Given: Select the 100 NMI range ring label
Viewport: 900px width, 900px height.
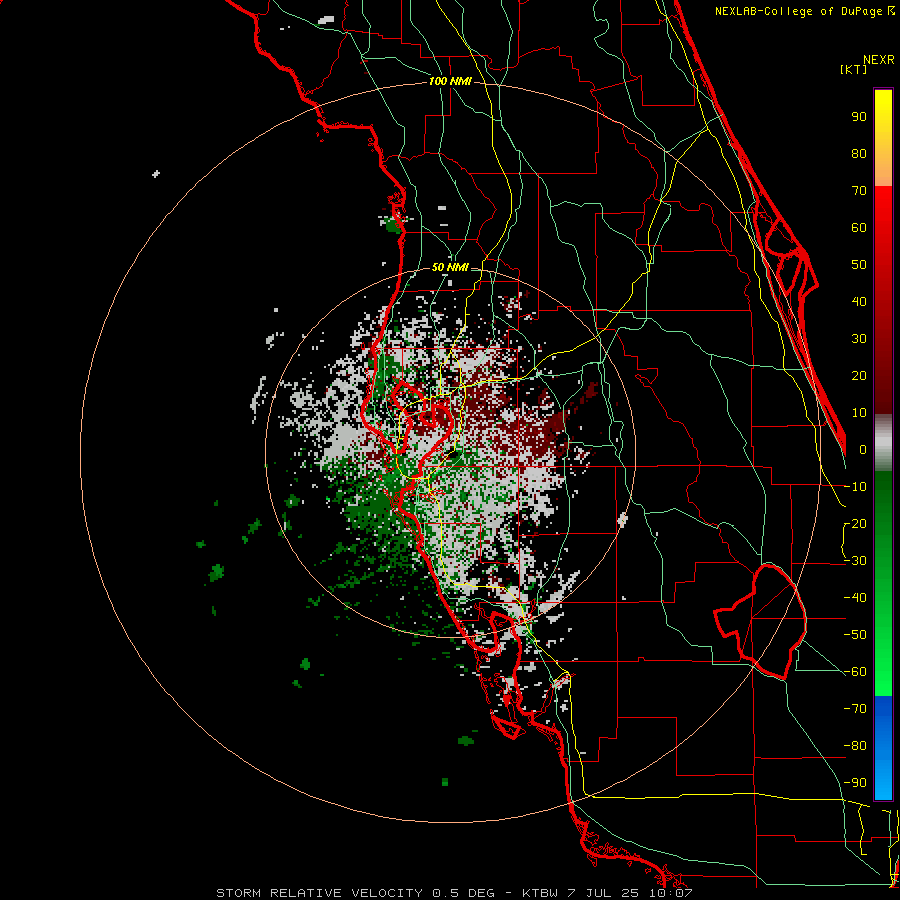Looking at the screenshot, I should (x=450, y=81).
